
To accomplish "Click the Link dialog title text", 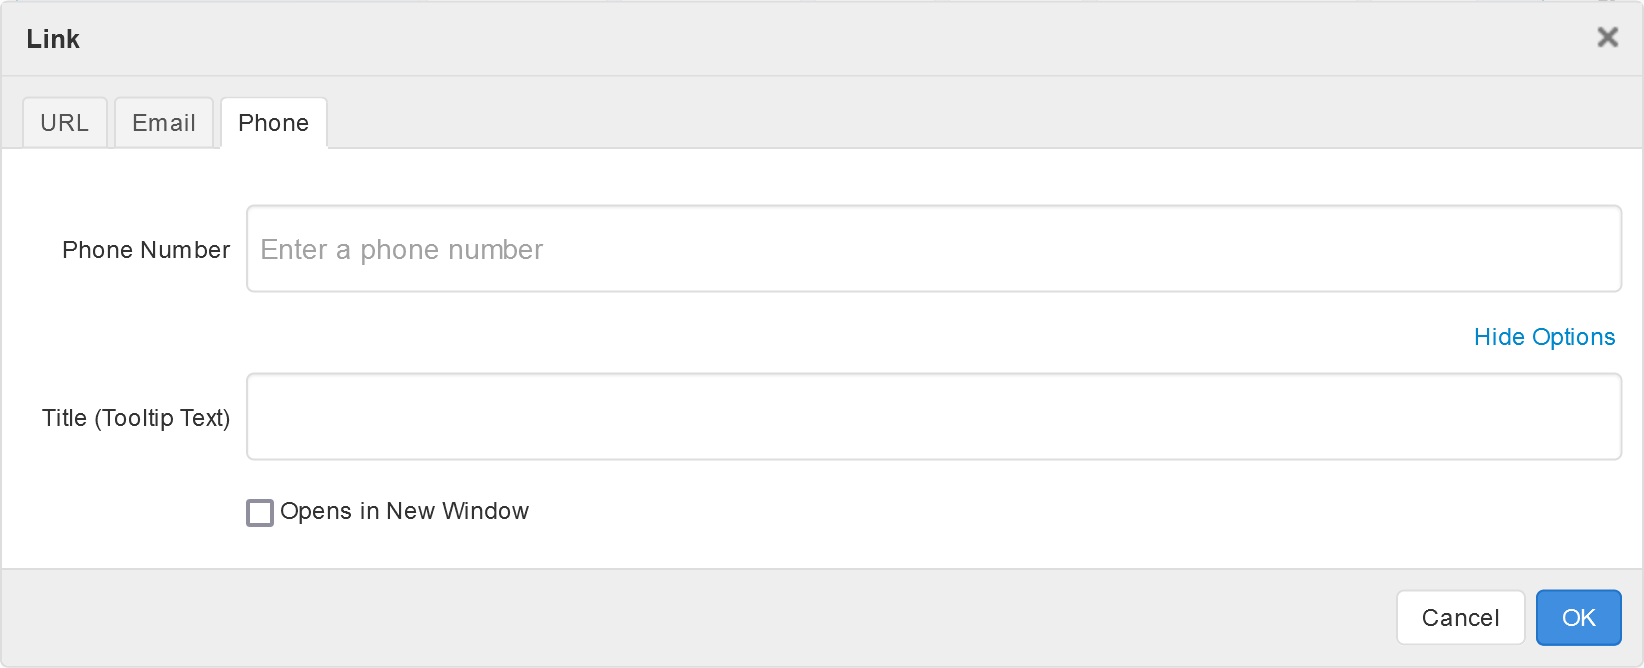I will click(53, 39).
